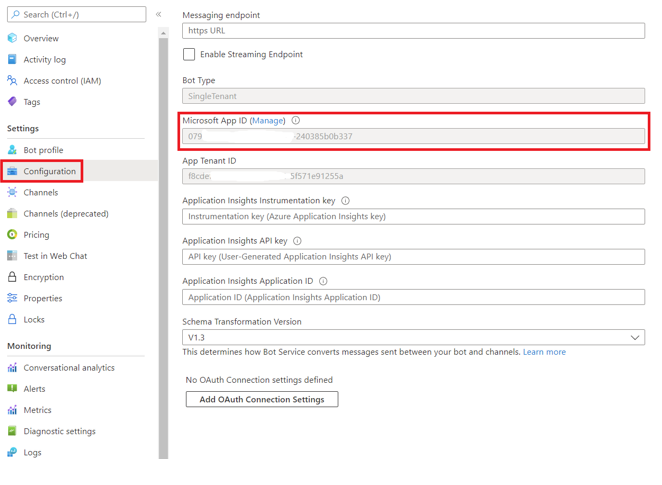Click the Logs icon
The width and height of the screenshot is (662, 485).
click(x=12, y=452)
